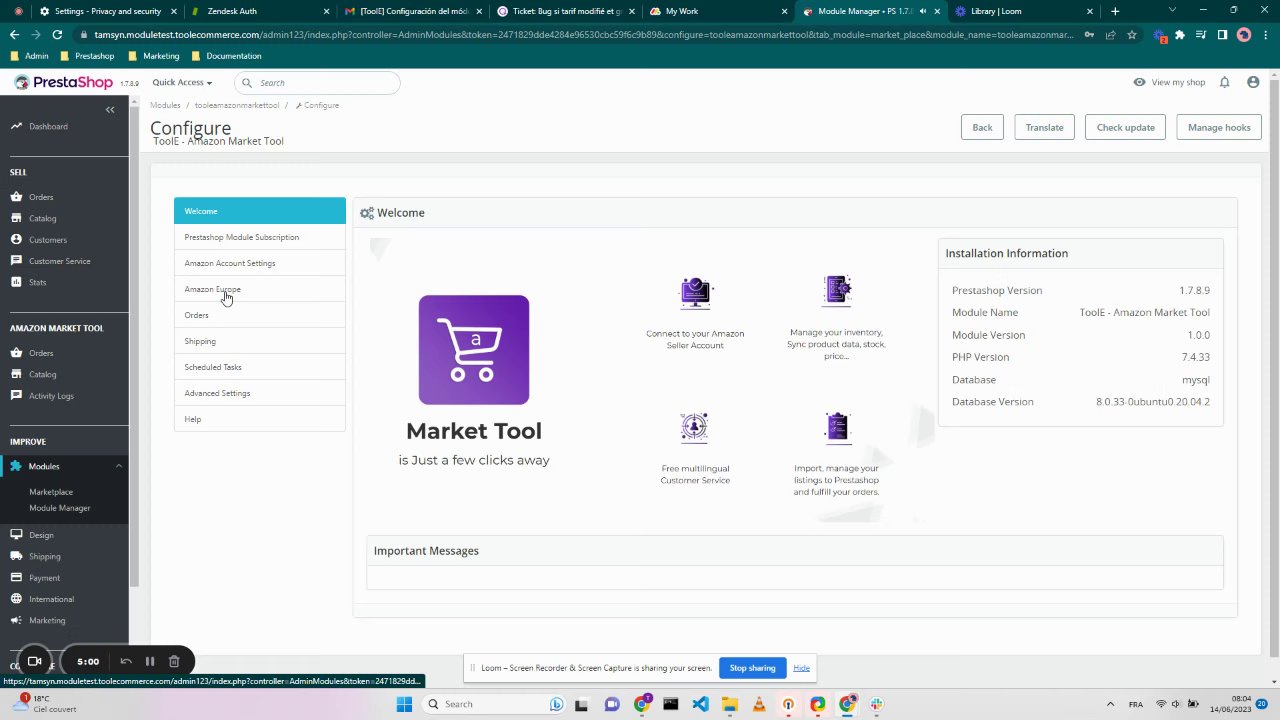Open the employee profile avatar menu
Viewport: 1280px width, 720px height.
(x=1253, y=82)
